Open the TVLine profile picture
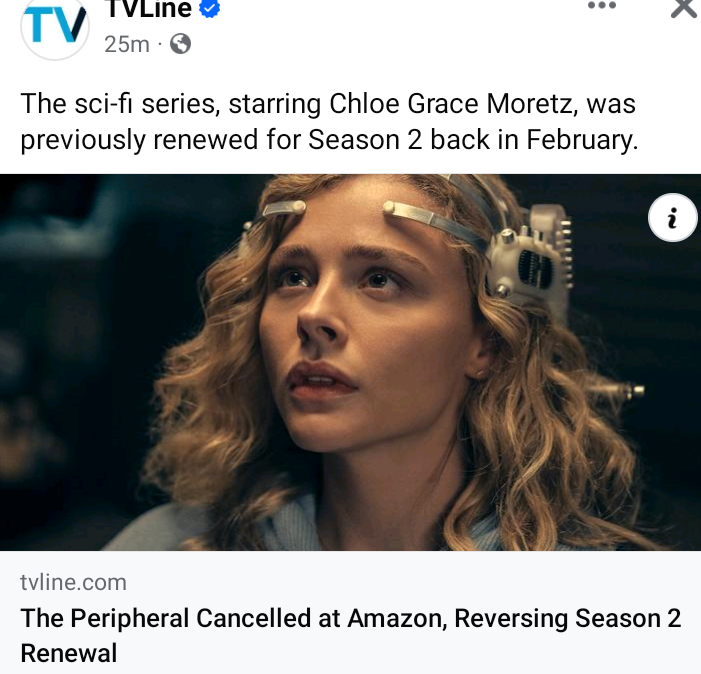This screenshot has height=674, width=701. click(x=55, y=27)
